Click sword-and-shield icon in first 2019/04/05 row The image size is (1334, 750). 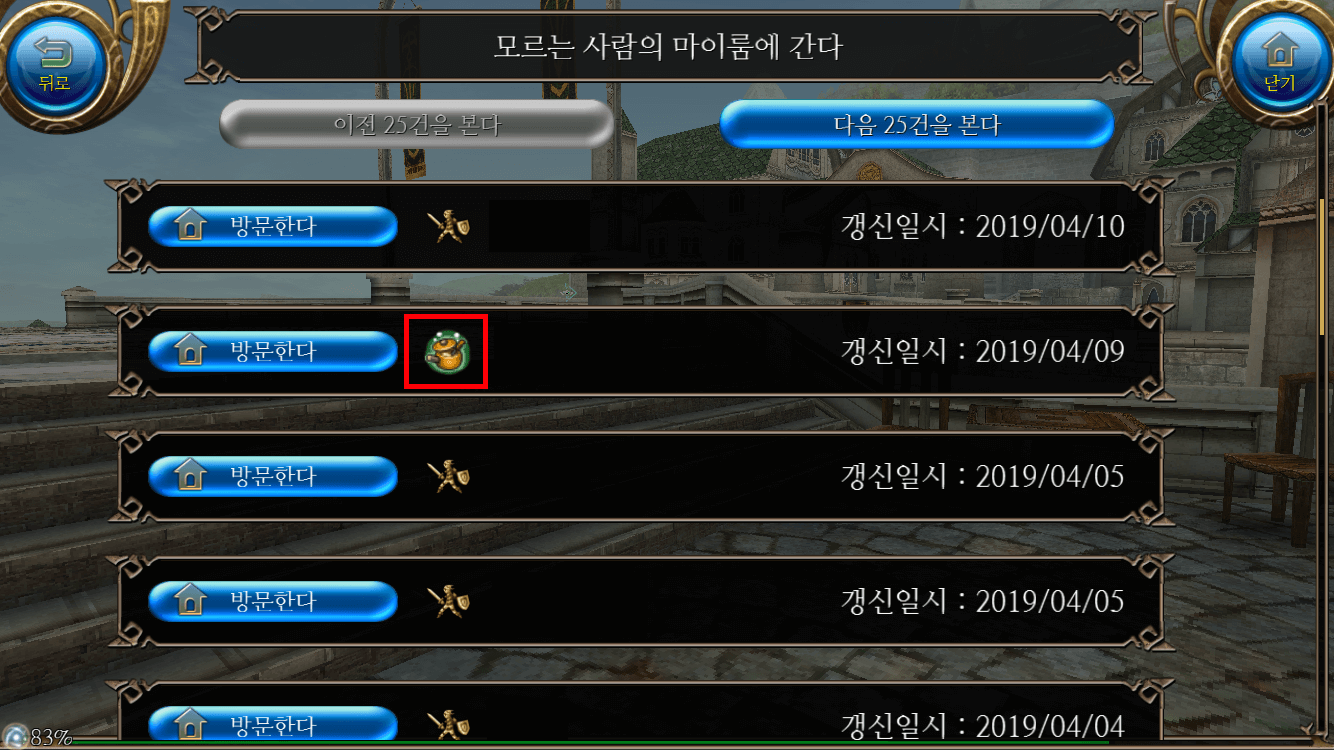[x=448, y=477]
